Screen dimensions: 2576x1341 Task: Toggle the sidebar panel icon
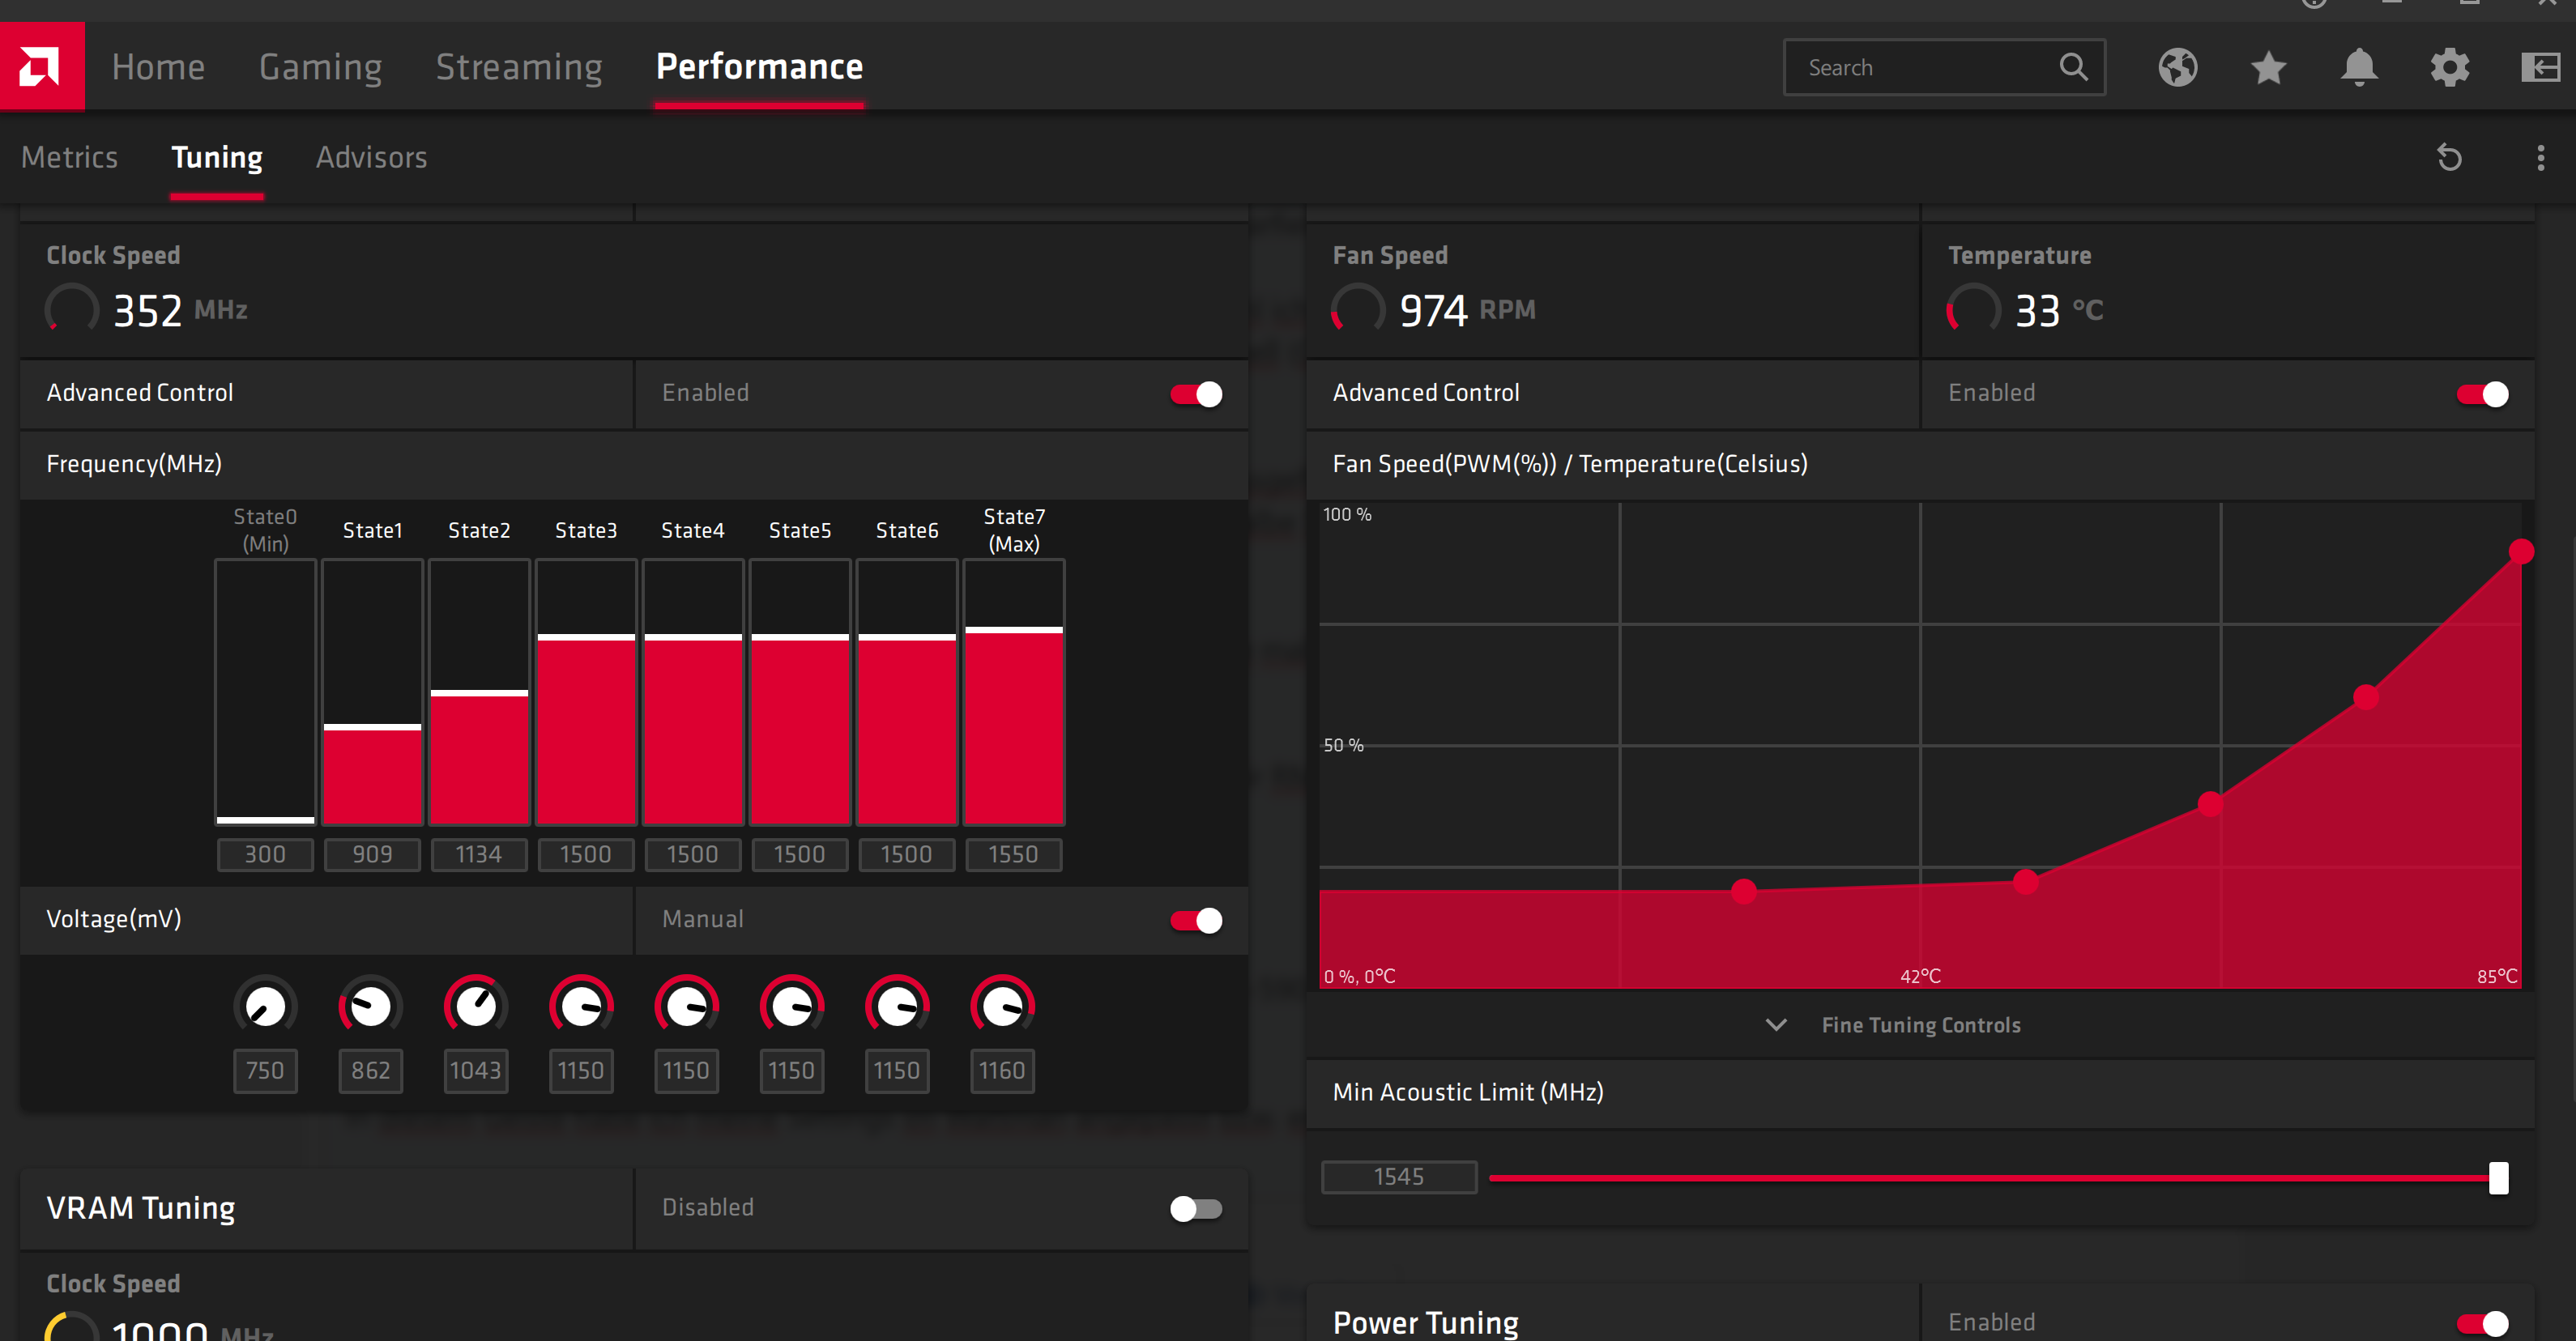[2540, 67]
